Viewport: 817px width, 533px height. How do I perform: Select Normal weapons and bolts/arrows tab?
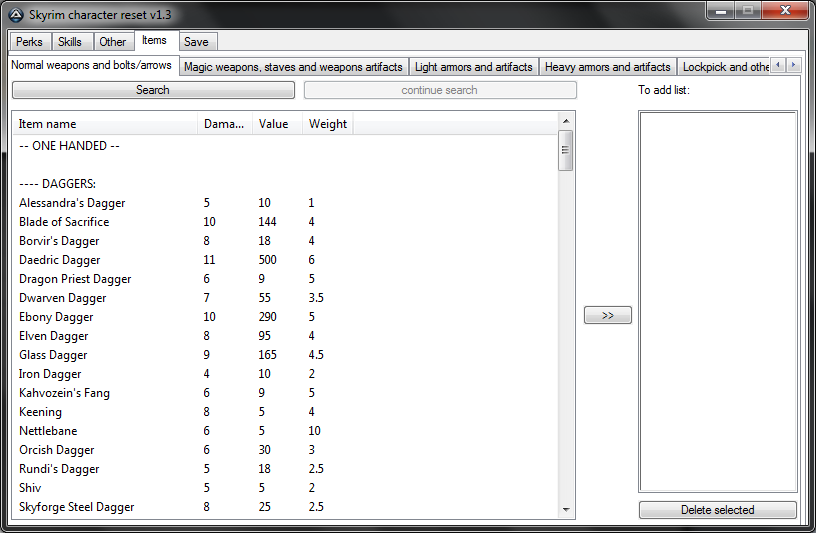pos(92,65)
